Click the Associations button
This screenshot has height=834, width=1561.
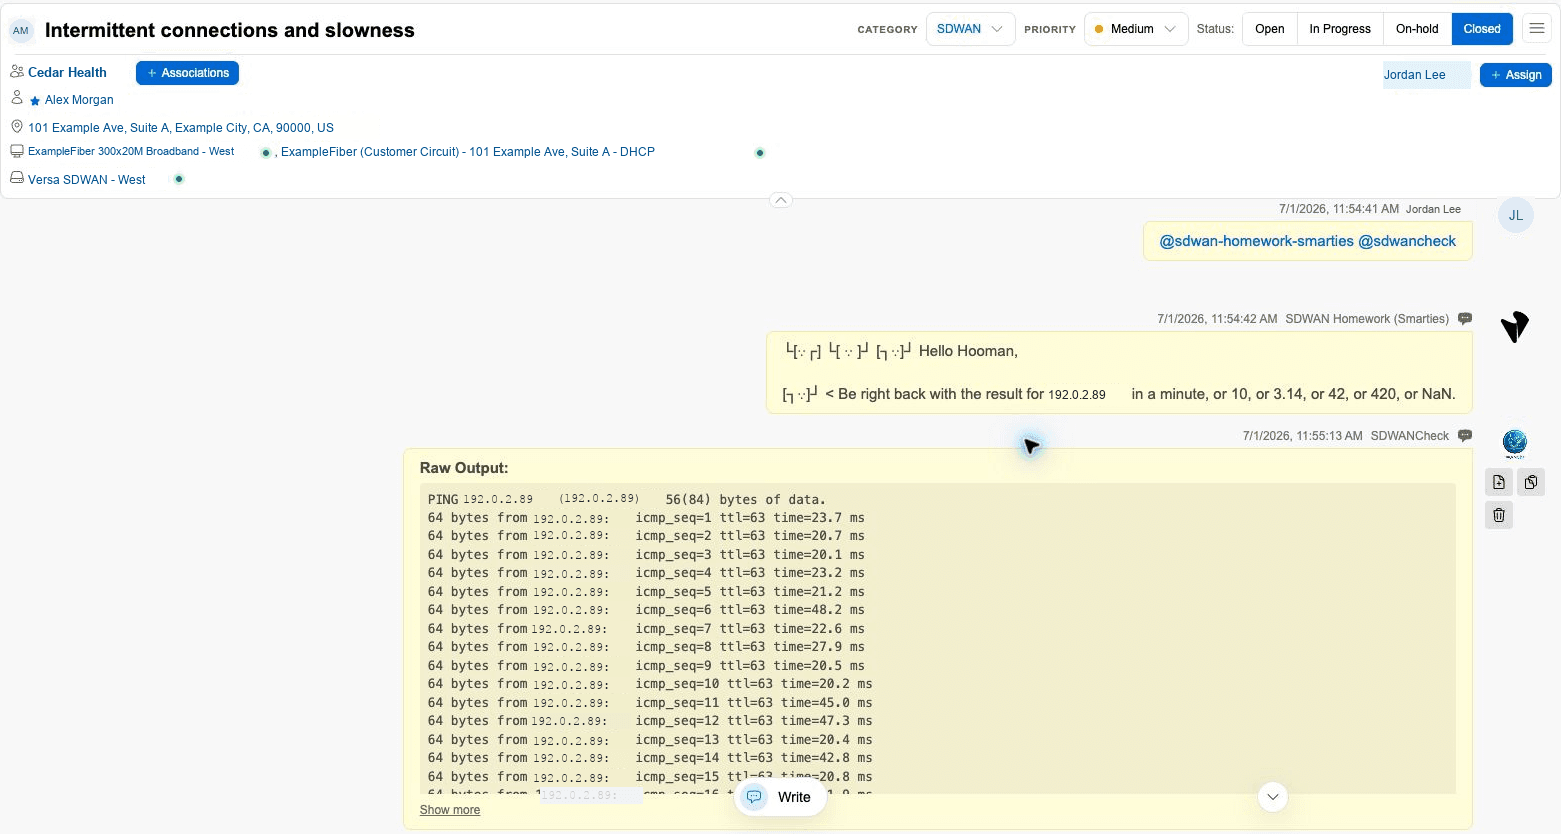(x=187, y=73)
